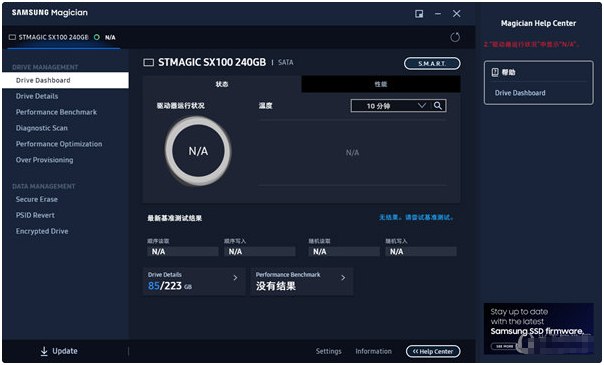Click the S.M.A.R.T. button
The image size is (604, 365).
(x=432, y=64)
